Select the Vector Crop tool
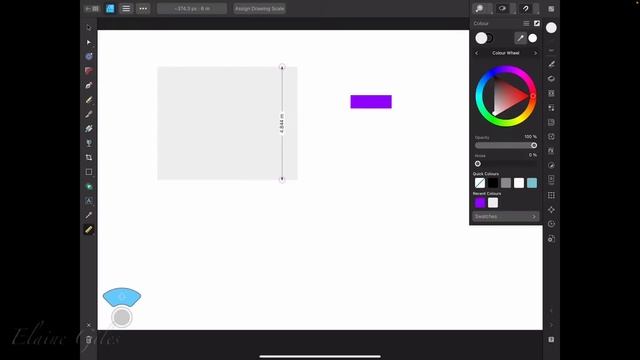640x360 pixels. tap(89, 158)
